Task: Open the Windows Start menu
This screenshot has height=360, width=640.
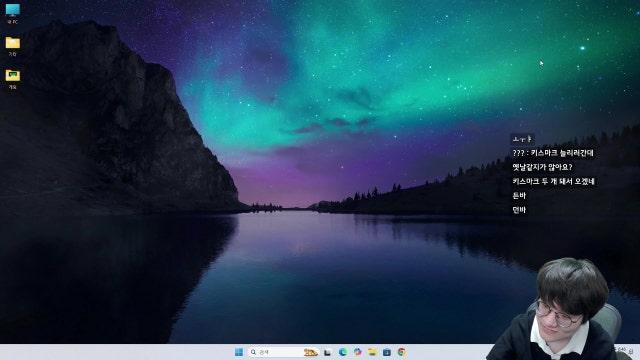Action: (239, 352)
